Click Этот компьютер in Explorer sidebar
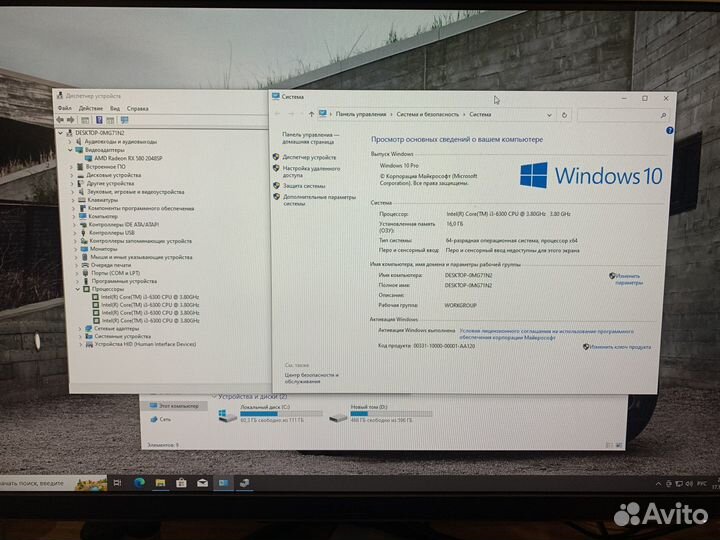This screenshot has height=540, width=720. (x=174, y=406)
